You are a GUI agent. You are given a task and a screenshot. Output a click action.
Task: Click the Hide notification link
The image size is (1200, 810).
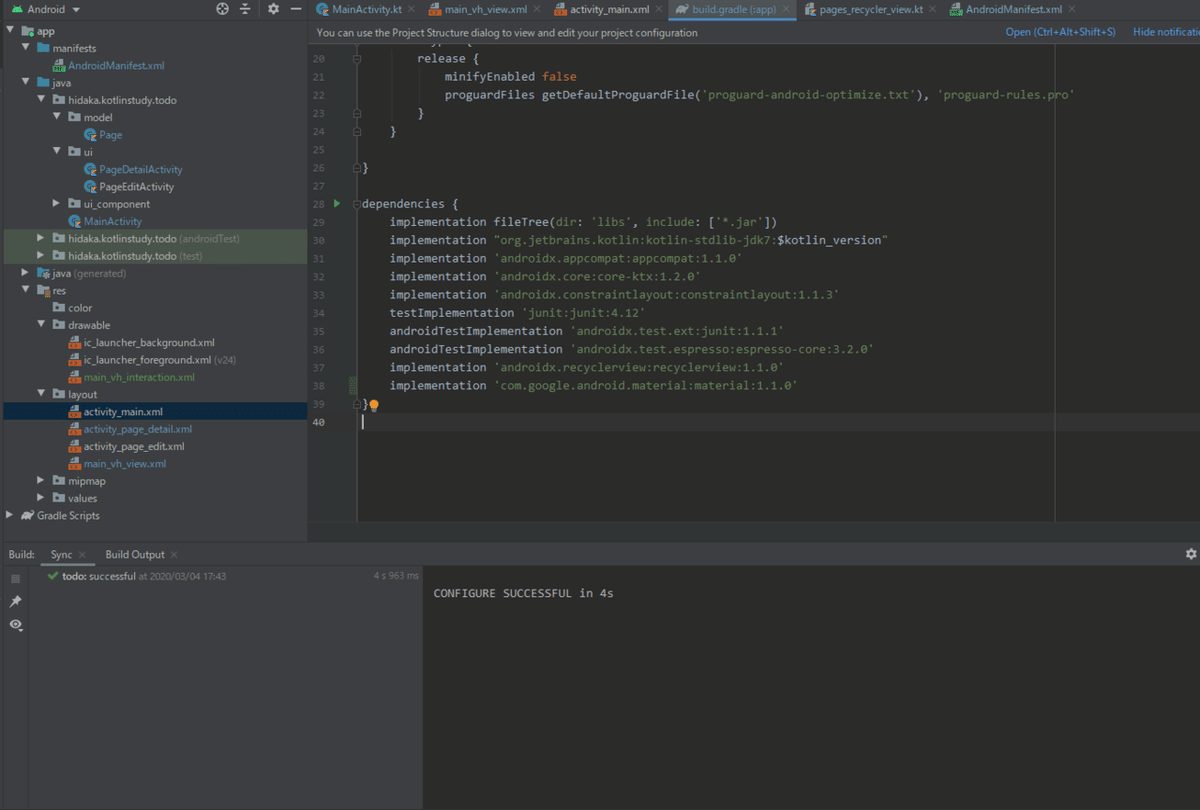coord(1165,32)
